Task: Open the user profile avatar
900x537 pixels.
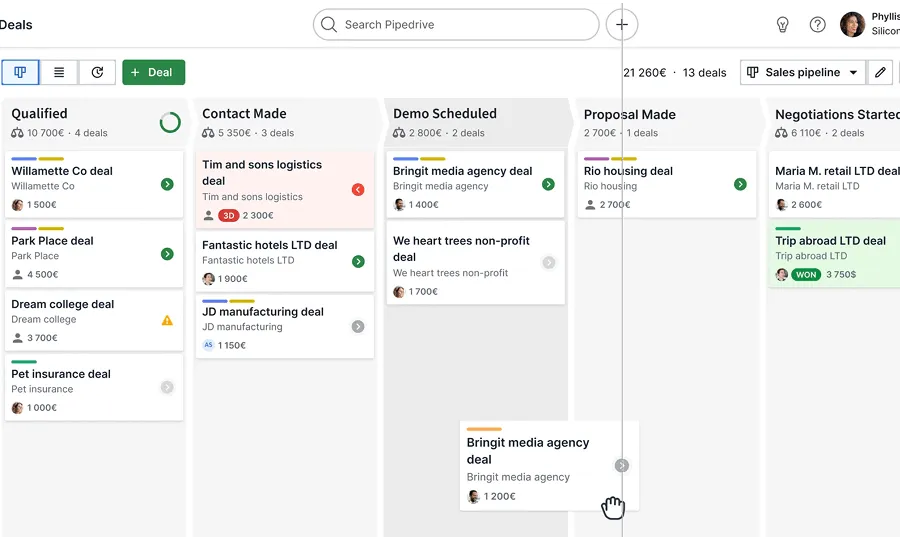Action: coord(852,25)
